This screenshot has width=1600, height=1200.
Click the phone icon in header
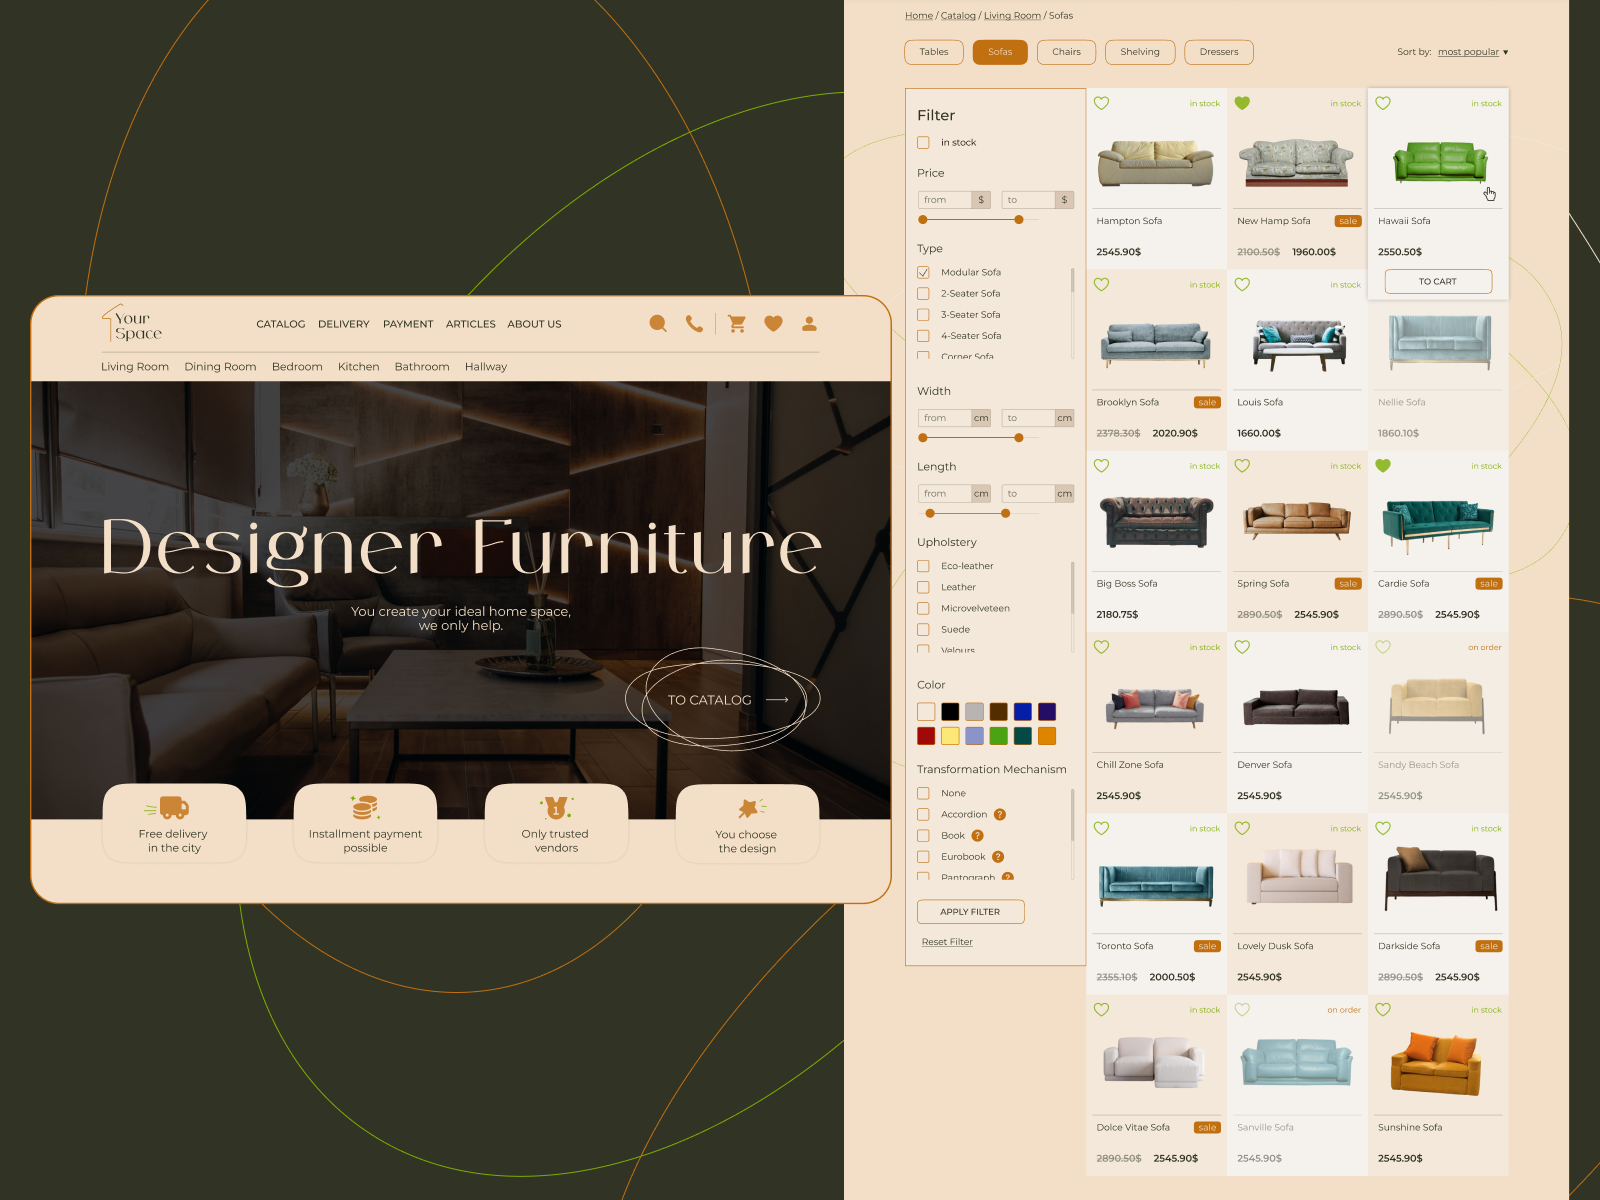click(x=694, y=324)
